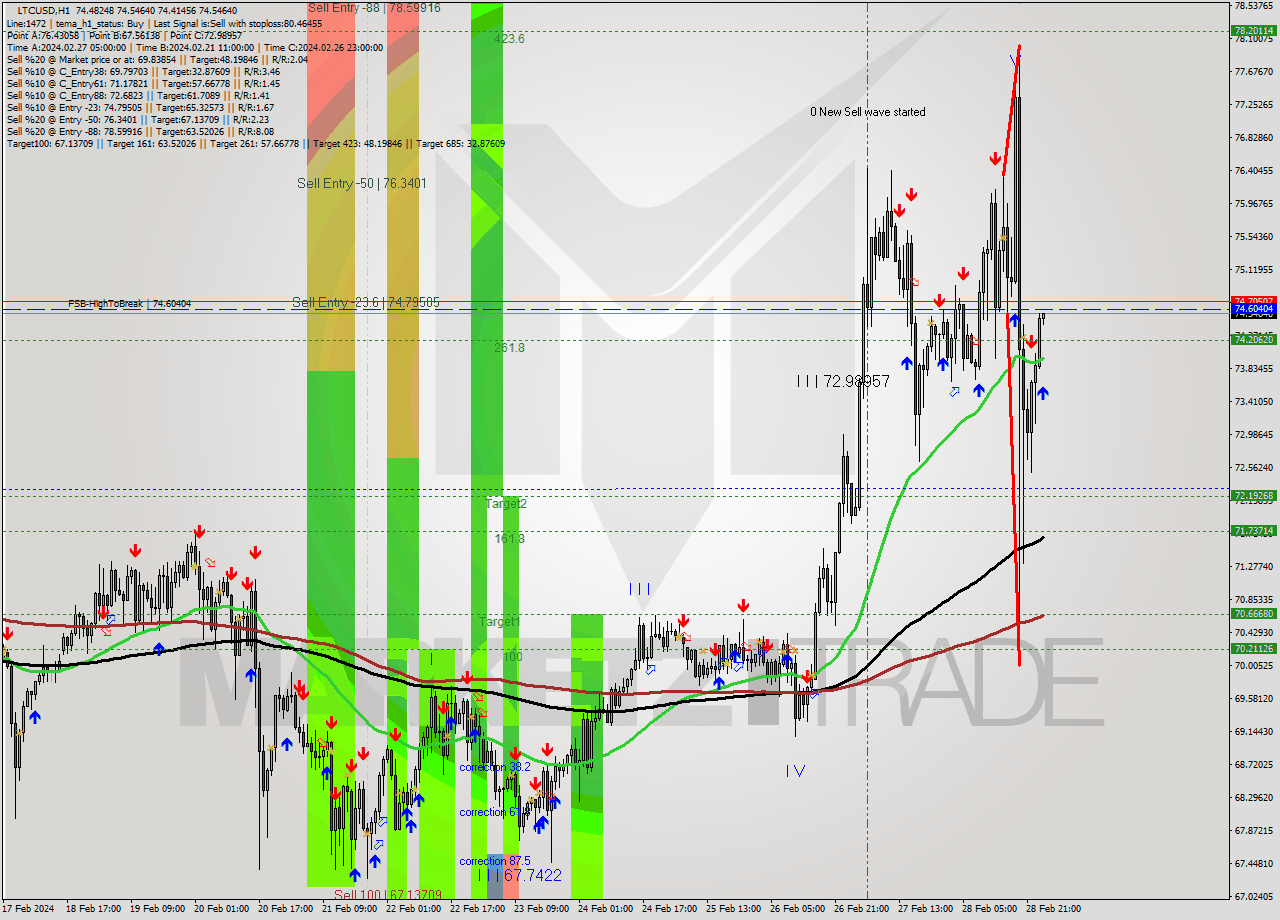The height and width of the screenshot is (920, 1280).
Task: Click '18 Feb 17:00' on the time axis
Action: pos(93,909)
